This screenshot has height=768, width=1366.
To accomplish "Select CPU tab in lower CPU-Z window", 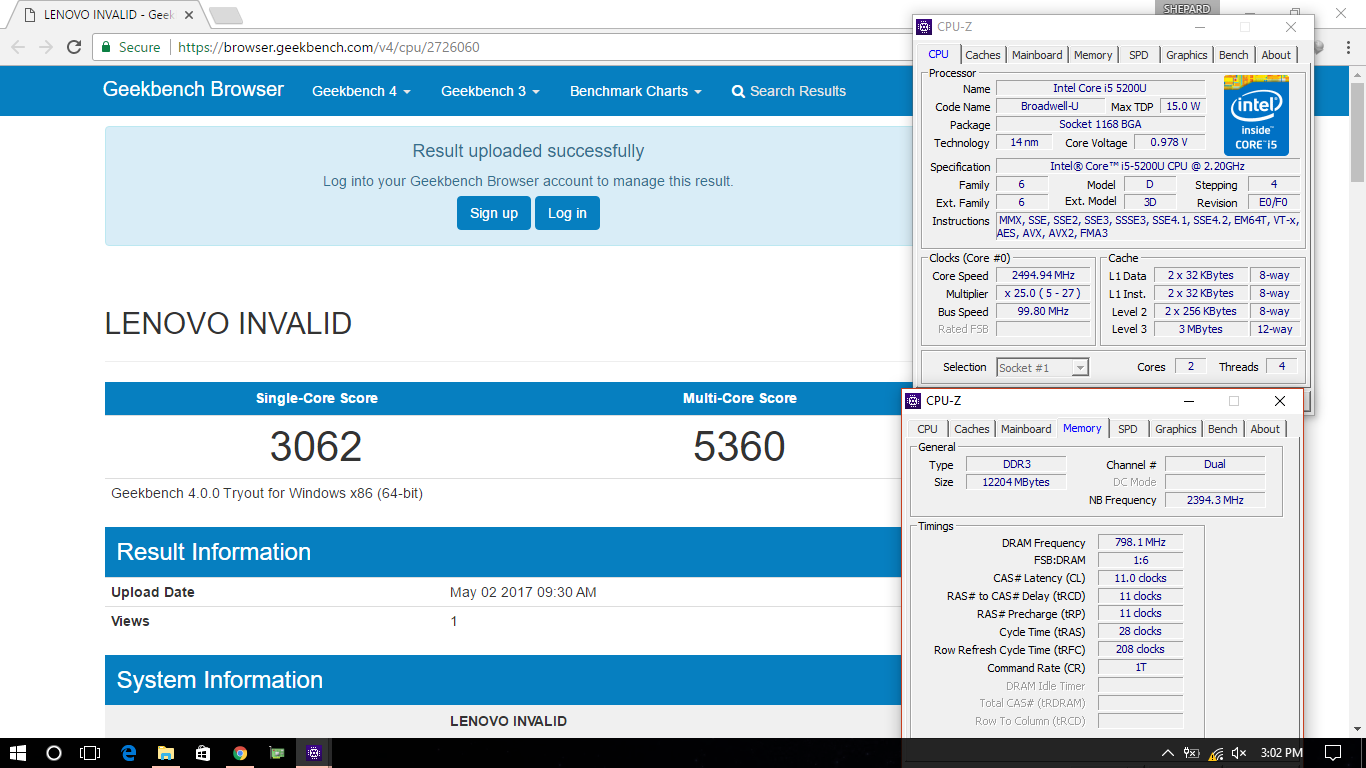I will [928, 429].
